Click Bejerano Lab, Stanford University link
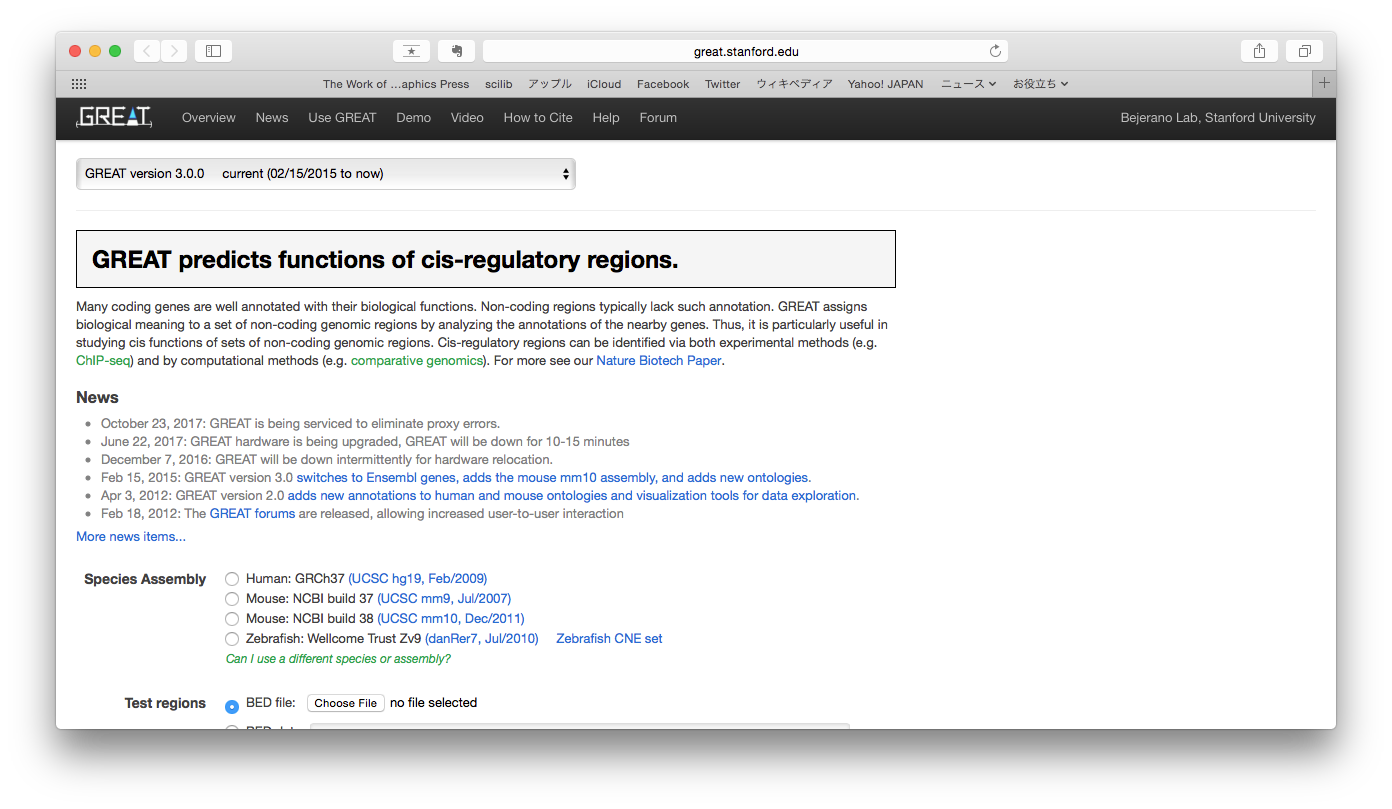1392x809 pixels. (1218, 117)
